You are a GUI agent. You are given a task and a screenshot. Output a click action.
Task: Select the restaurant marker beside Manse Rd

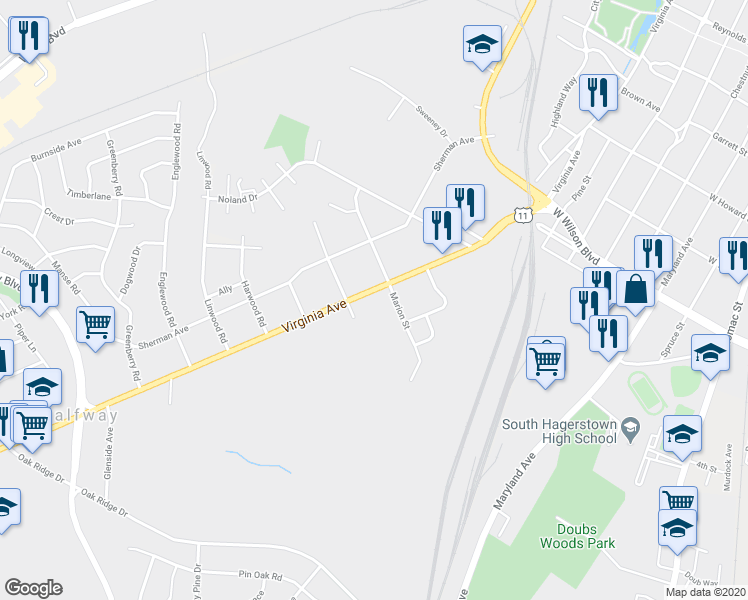(40, 292)
